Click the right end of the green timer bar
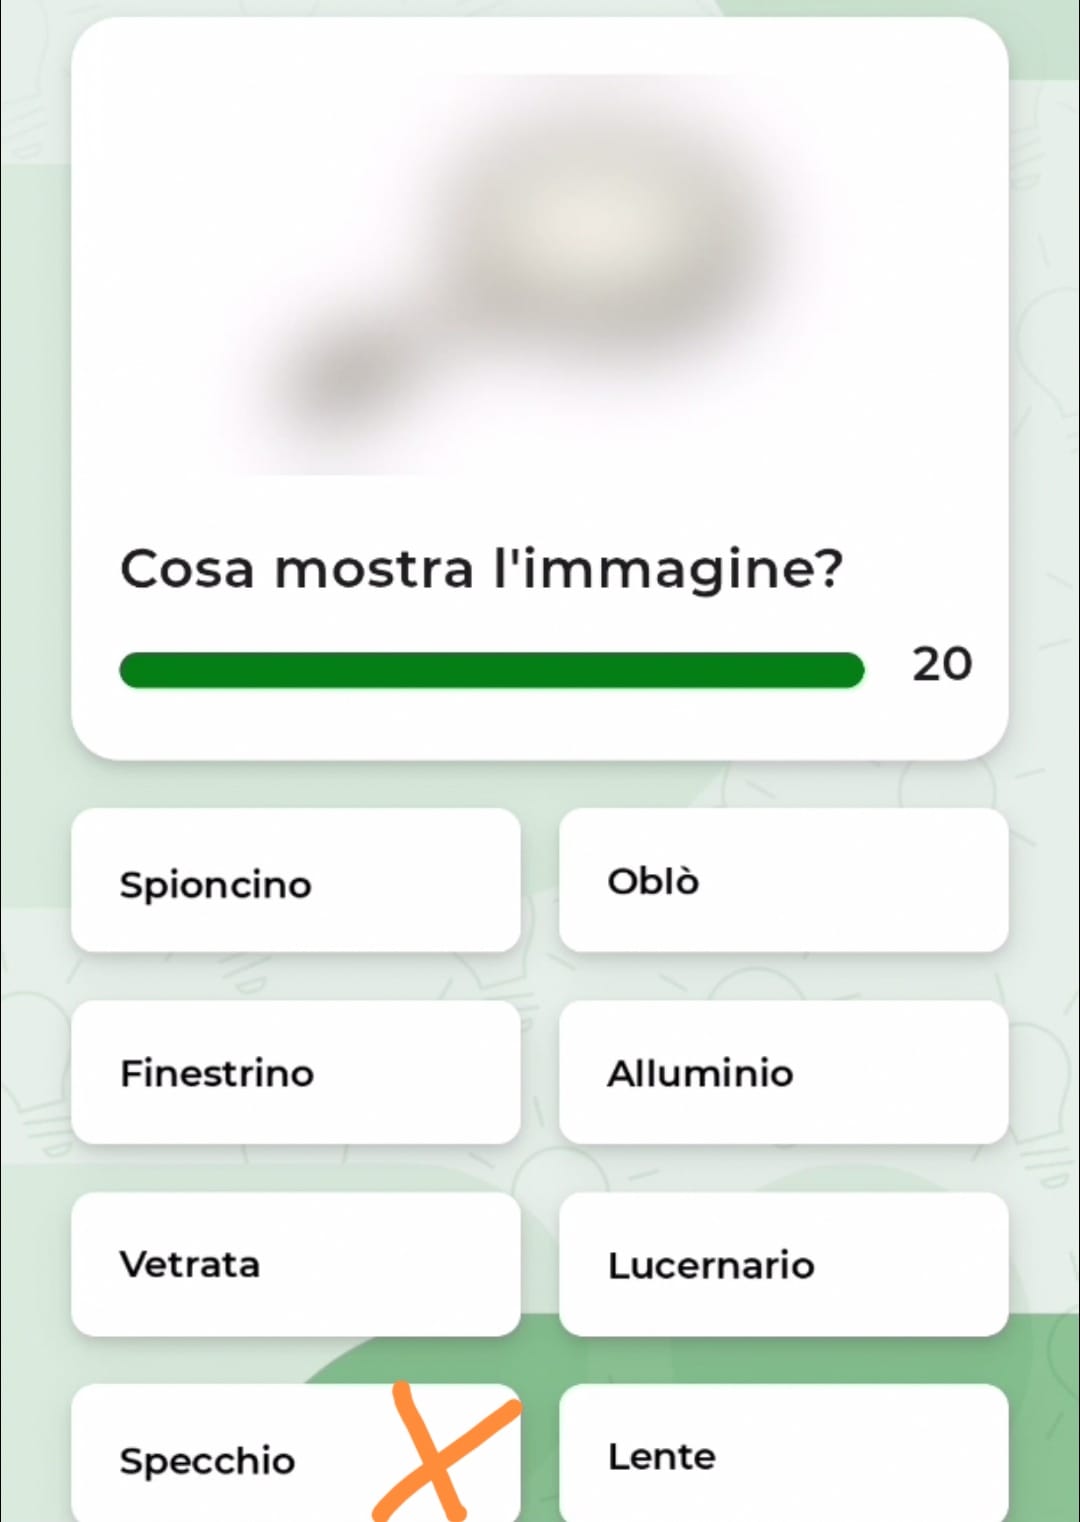This screenshot has width=1080, height=1522. (x=848, y=670)
